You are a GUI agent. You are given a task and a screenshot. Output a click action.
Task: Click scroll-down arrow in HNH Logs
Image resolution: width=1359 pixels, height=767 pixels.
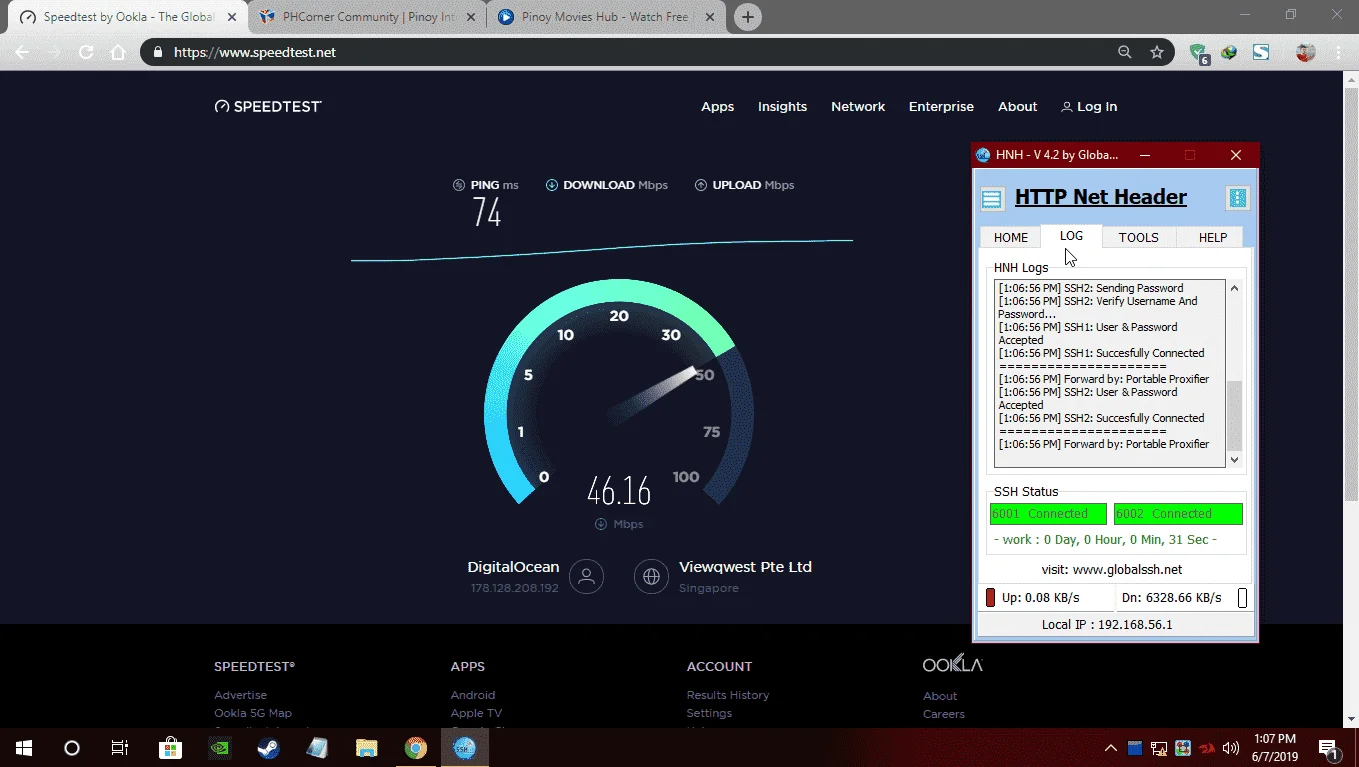click(x=1234, y=459)
